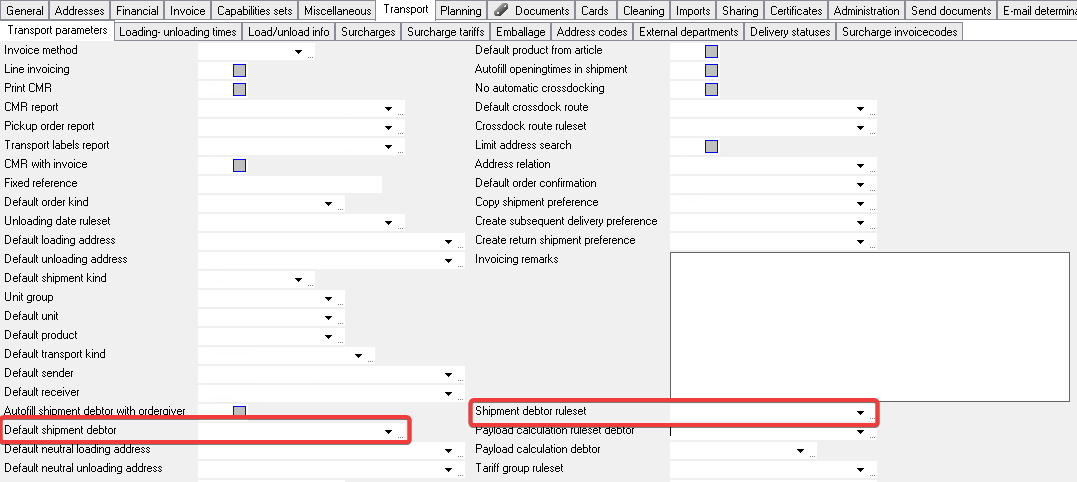Select the External departments subtab
Image resolution: width=1077 pixels, height=482 pixels.
coord(689,32)
